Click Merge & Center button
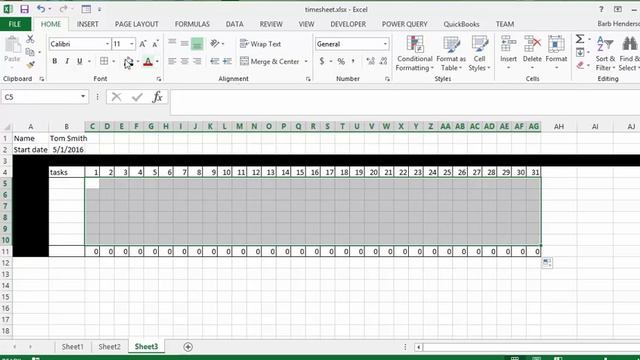640x360 pixels. [270, 61]
